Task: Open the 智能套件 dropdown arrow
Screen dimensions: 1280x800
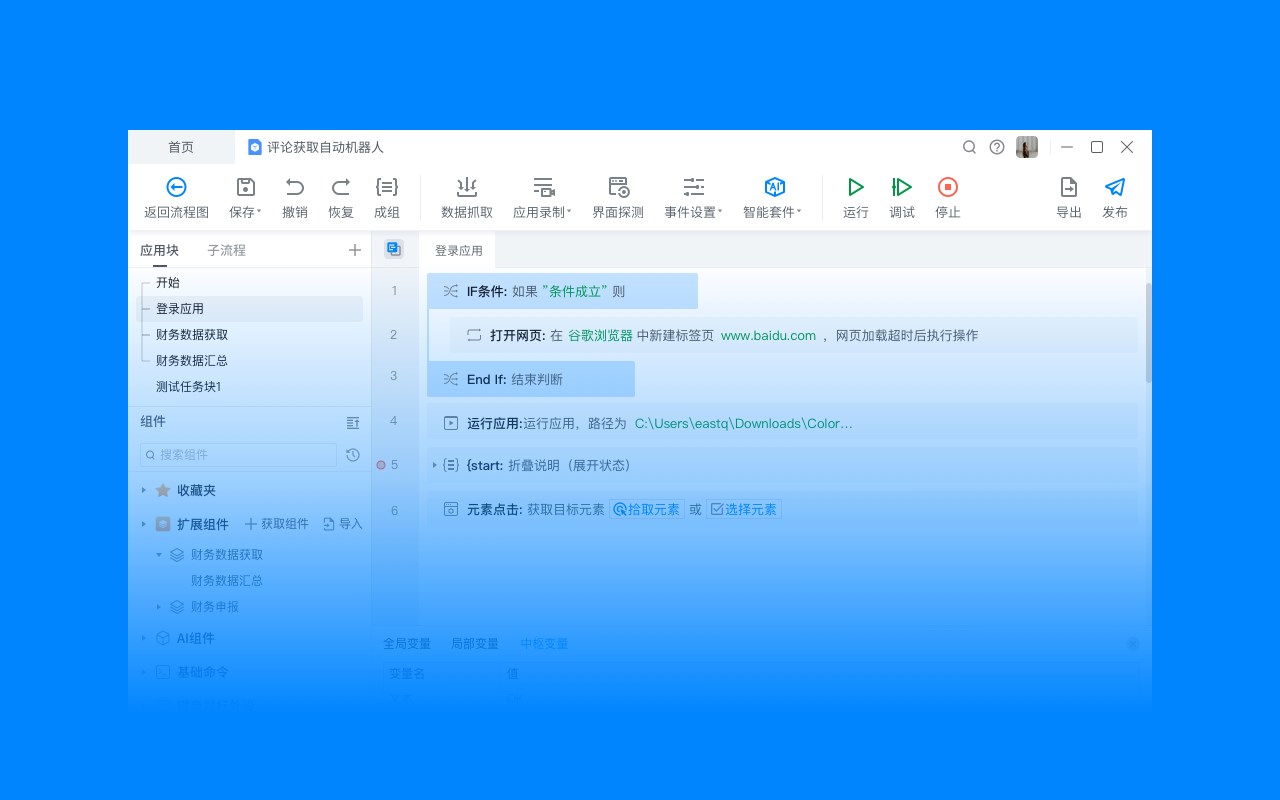Action: (x=799, y=212)
